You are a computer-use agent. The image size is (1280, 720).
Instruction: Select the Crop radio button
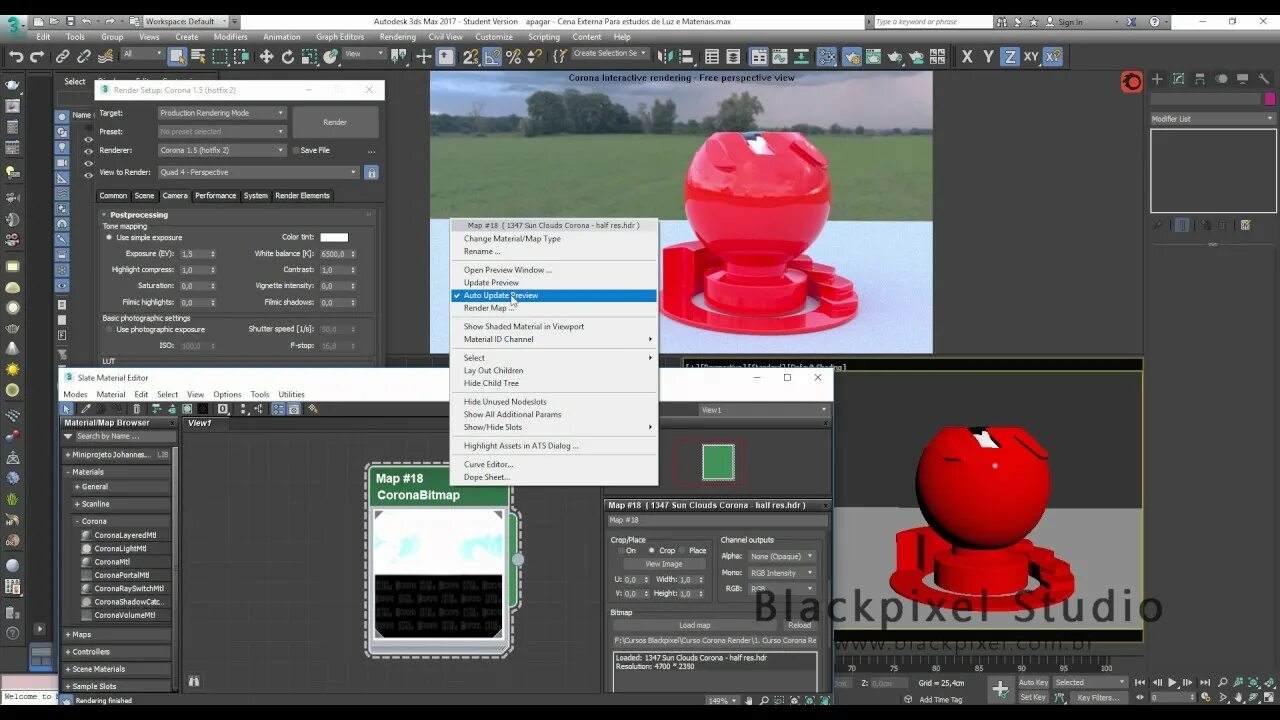click(x=651, y=551)
